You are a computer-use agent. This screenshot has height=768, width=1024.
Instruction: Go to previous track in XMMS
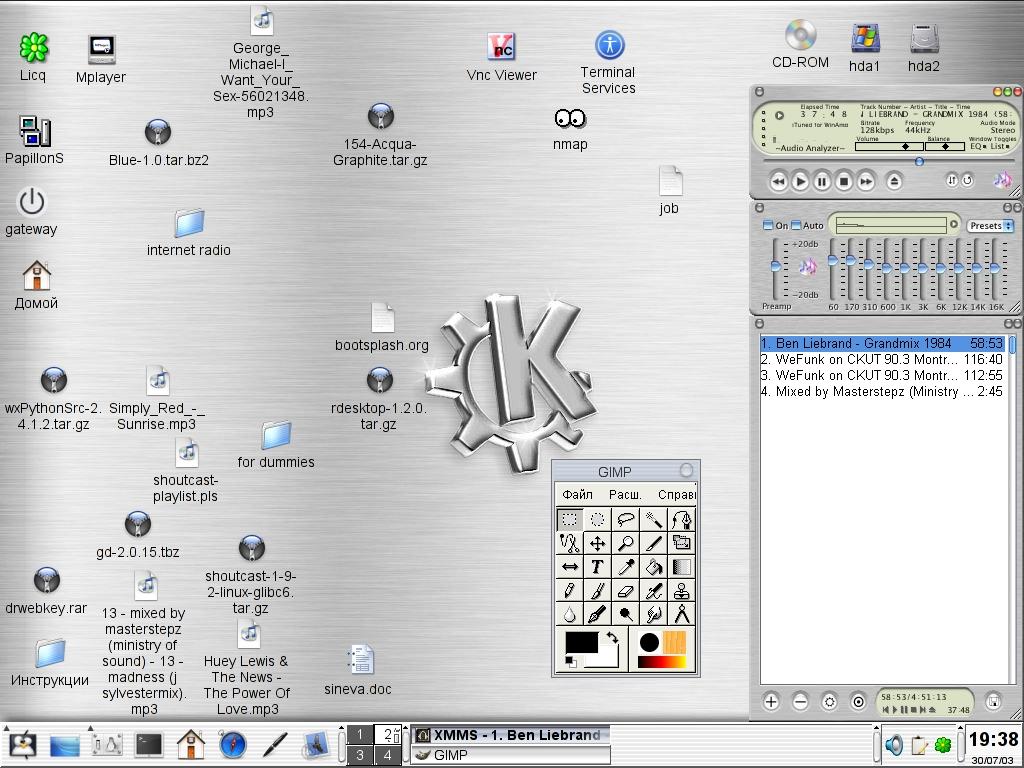click(778, 181)
